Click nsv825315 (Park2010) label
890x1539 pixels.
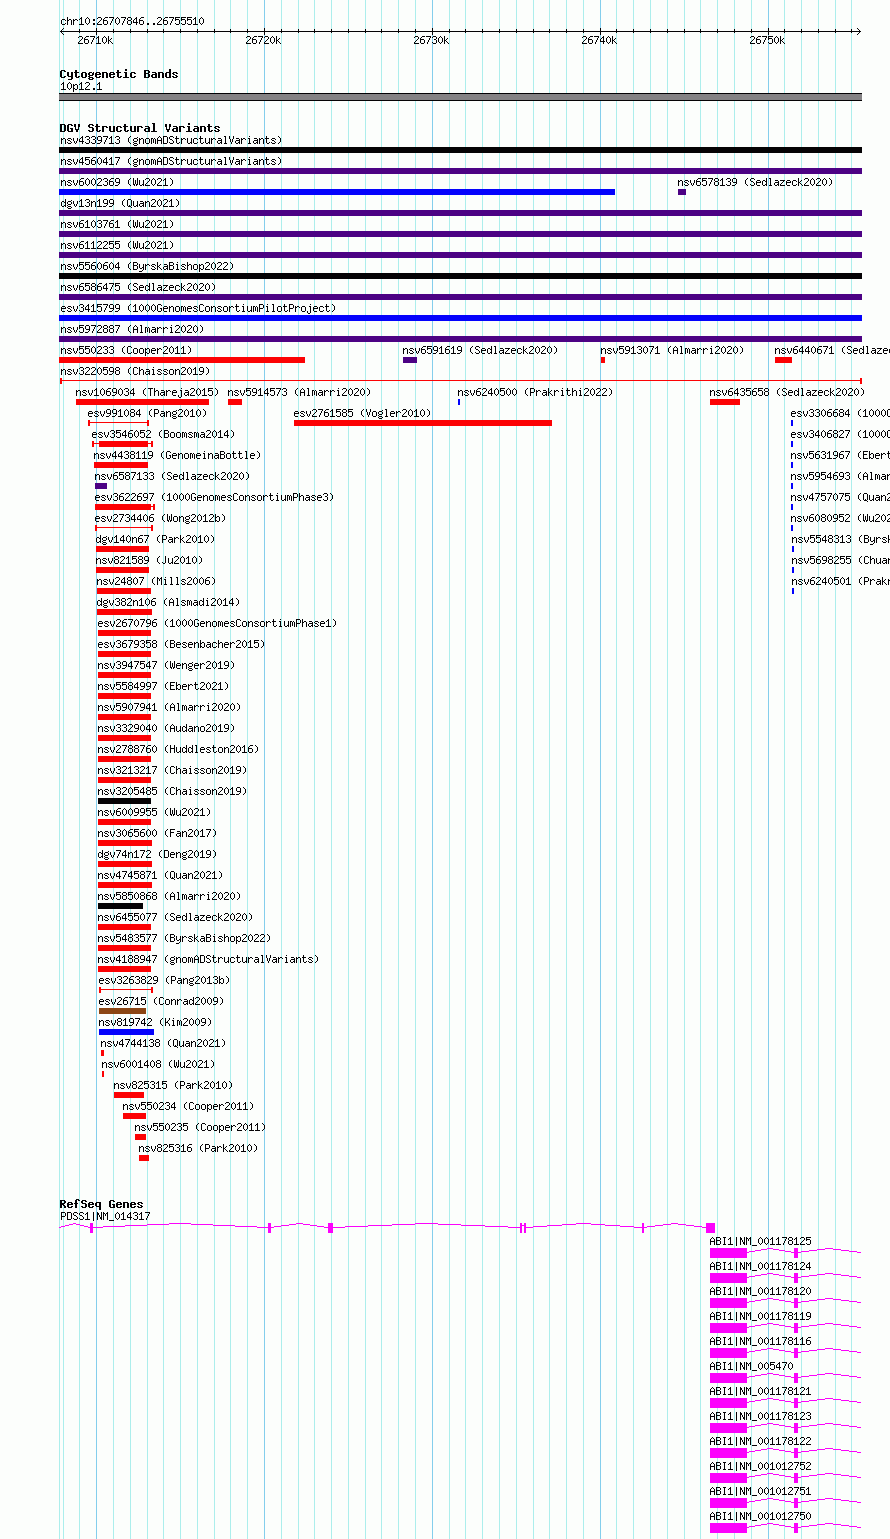[x=173, y=1085]
